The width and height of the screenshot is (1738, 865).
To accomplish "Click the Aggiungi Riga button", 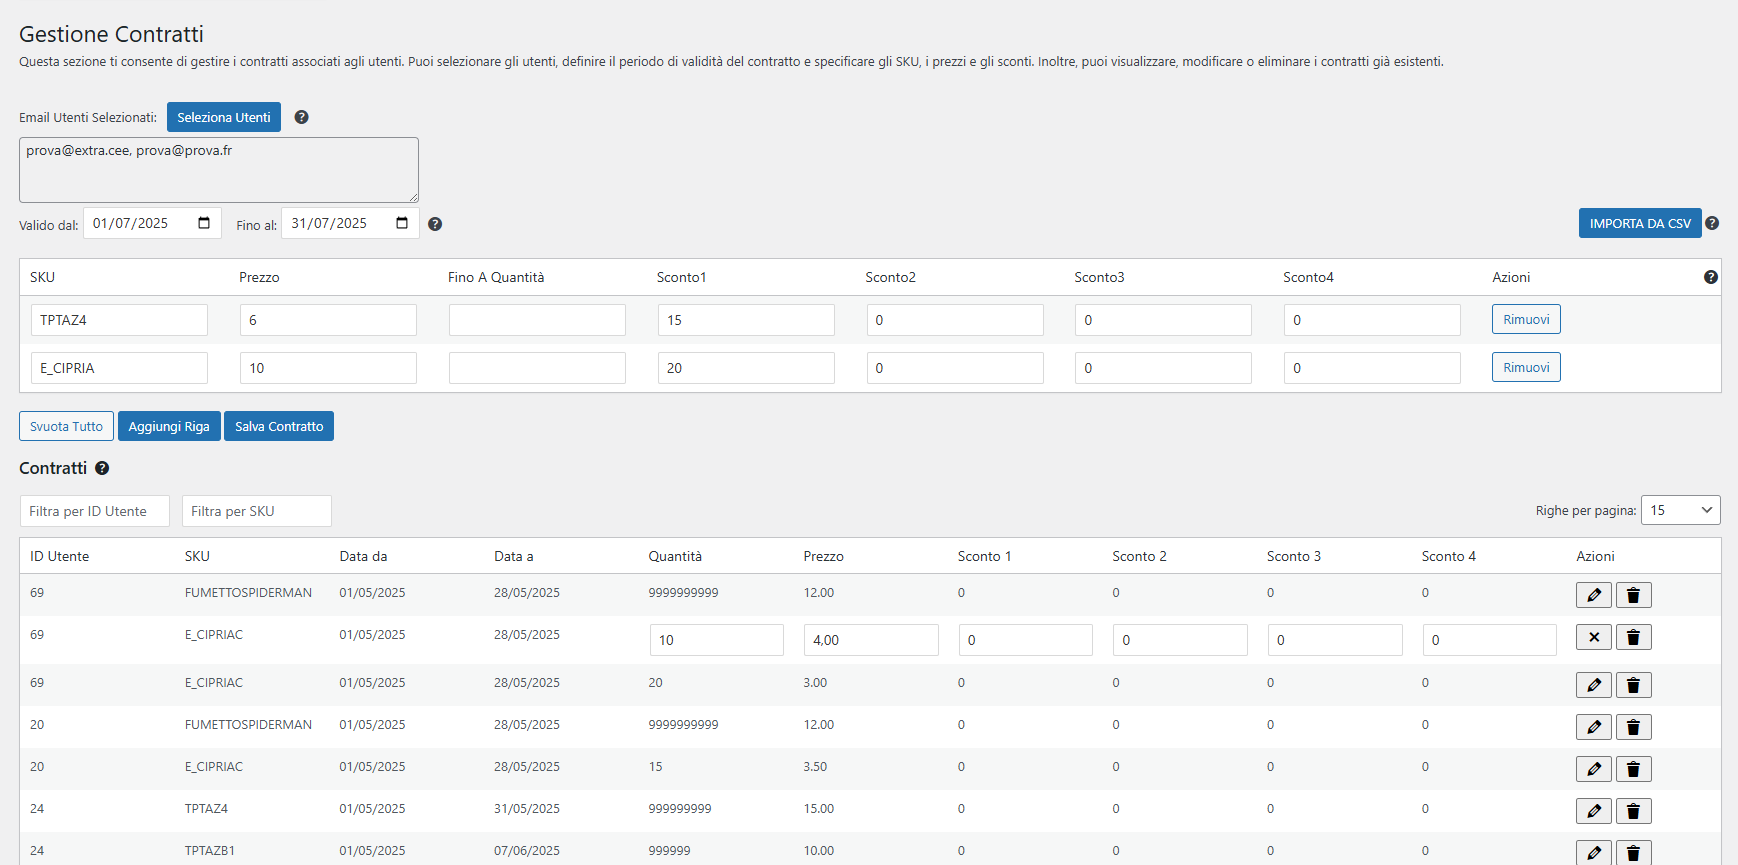I will pyautogui.click(x=169, y=426).
